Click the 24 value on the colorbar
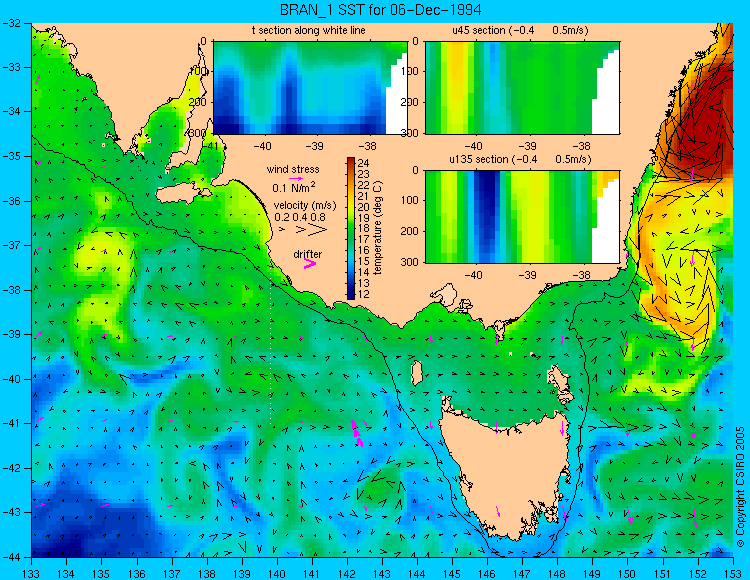 point(364,164)
